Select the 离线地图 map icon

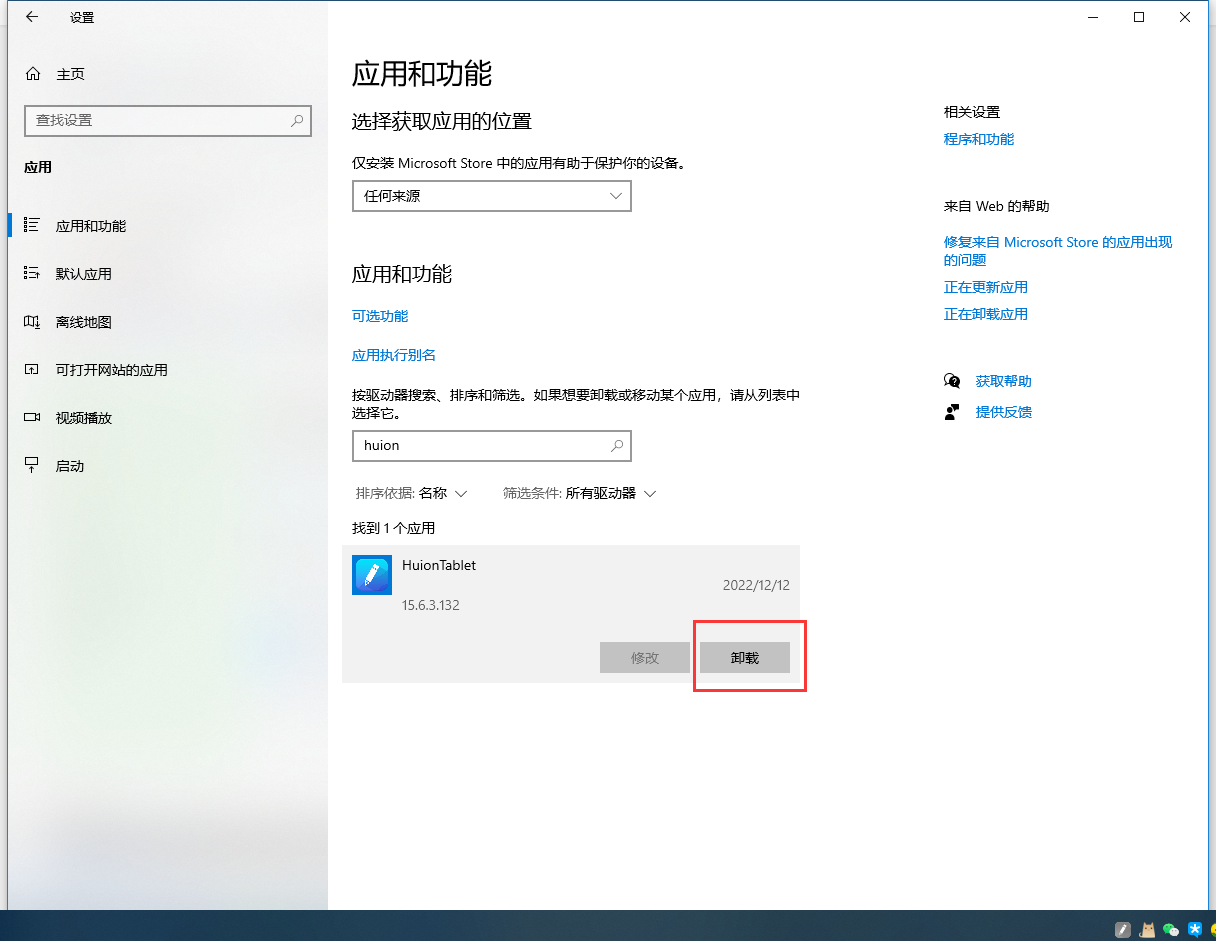pos(32,322)
